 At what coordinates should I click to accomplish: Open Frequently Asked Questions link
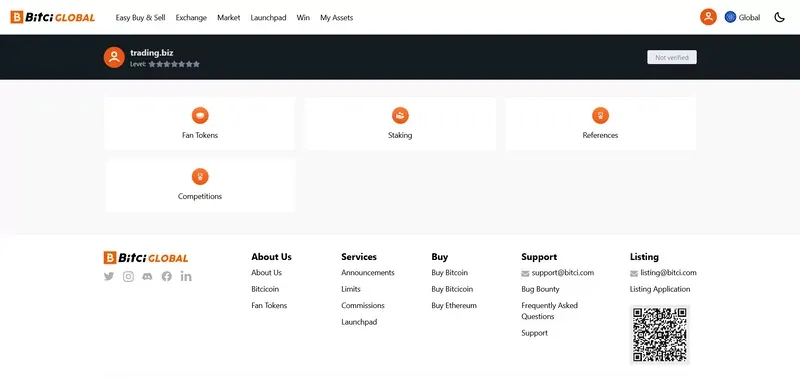(x=549, y=311)
